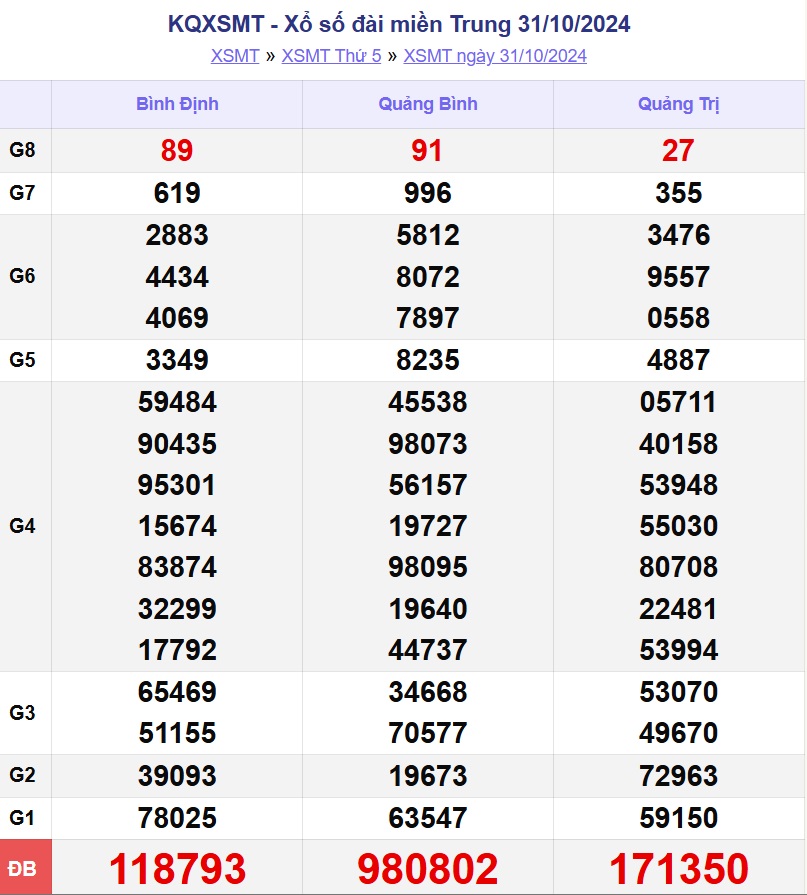Select the ĐB special prize label
807x895 pixels.
[x=23, y=869]
